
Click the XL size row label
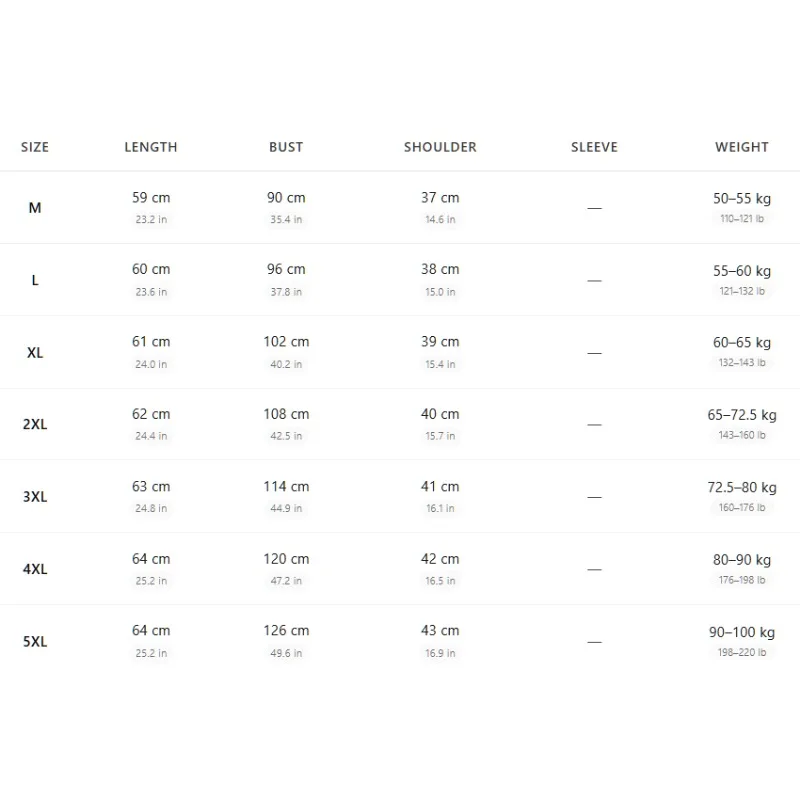point(35,353)
